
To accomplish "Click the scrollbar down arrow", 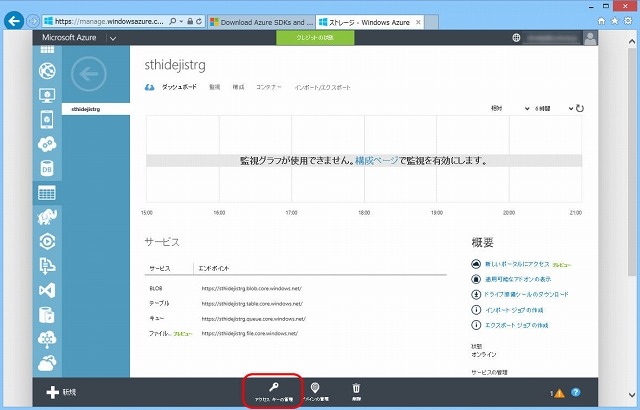I will coord(632,394).
